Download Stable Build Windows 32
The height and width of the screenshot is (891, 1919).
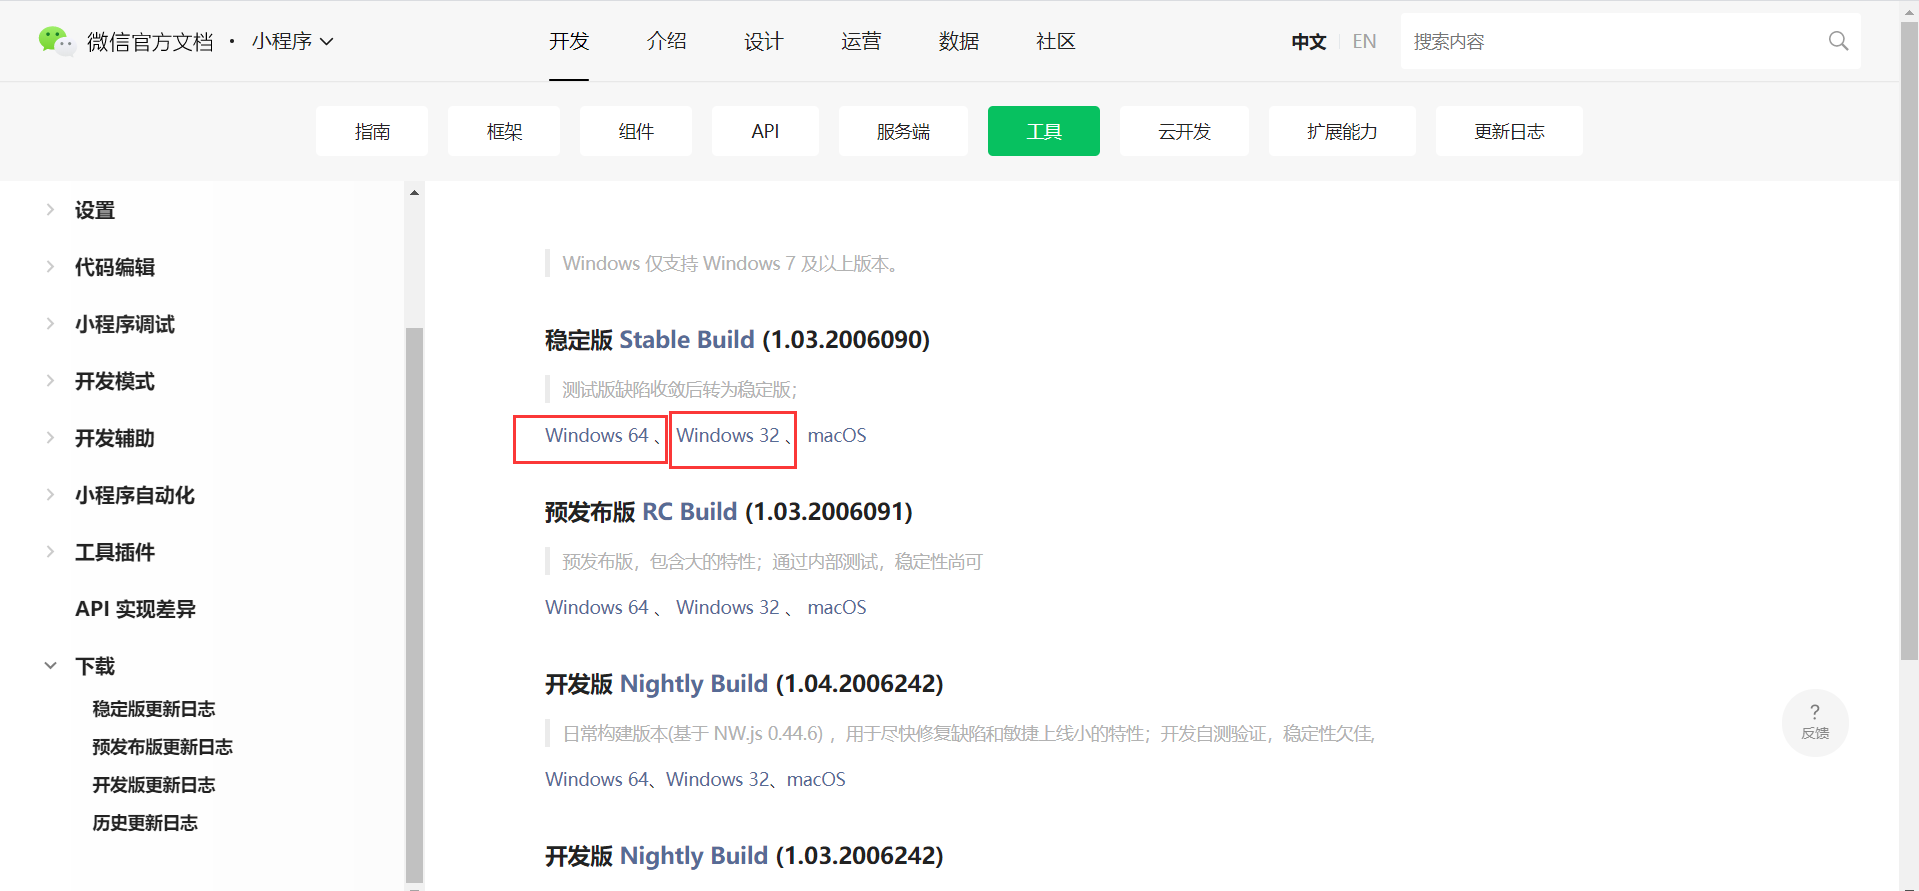tap(727, 435)
